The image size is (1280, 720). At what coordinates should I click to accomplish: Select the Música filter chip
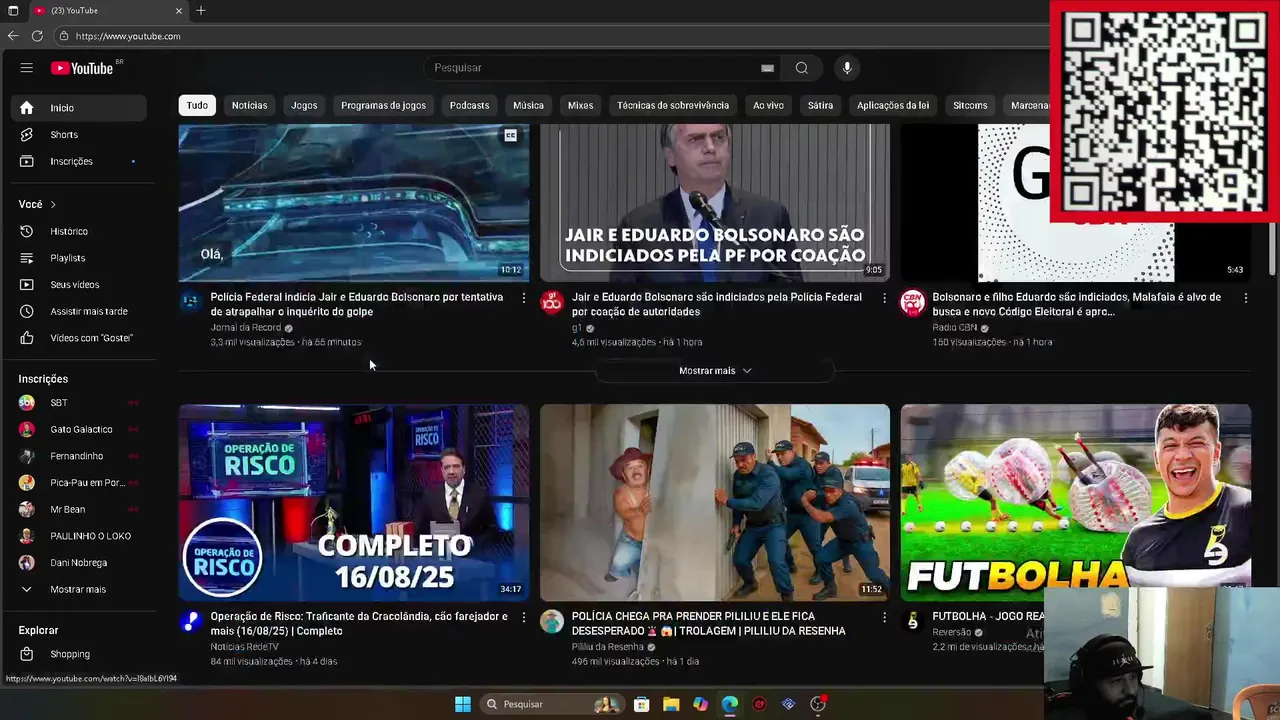coord(528,105)
